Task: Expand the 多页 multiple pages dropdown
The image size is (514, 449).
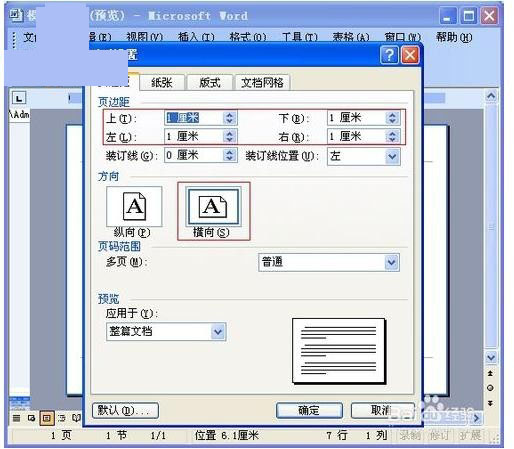Action: 392,263
